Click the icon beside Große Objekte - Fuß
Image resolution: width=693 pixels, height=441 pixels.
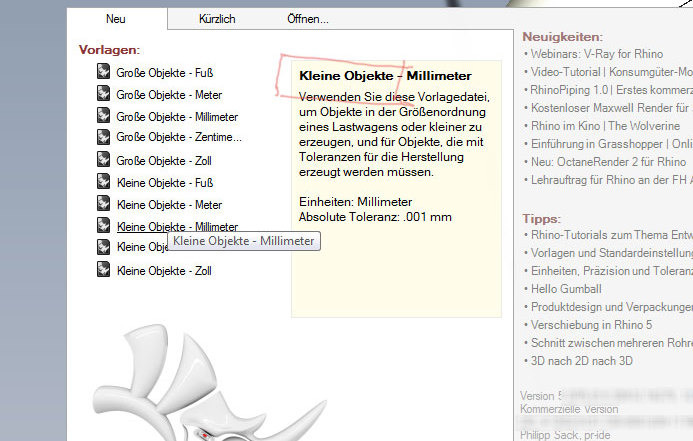[x=103, y=71]
